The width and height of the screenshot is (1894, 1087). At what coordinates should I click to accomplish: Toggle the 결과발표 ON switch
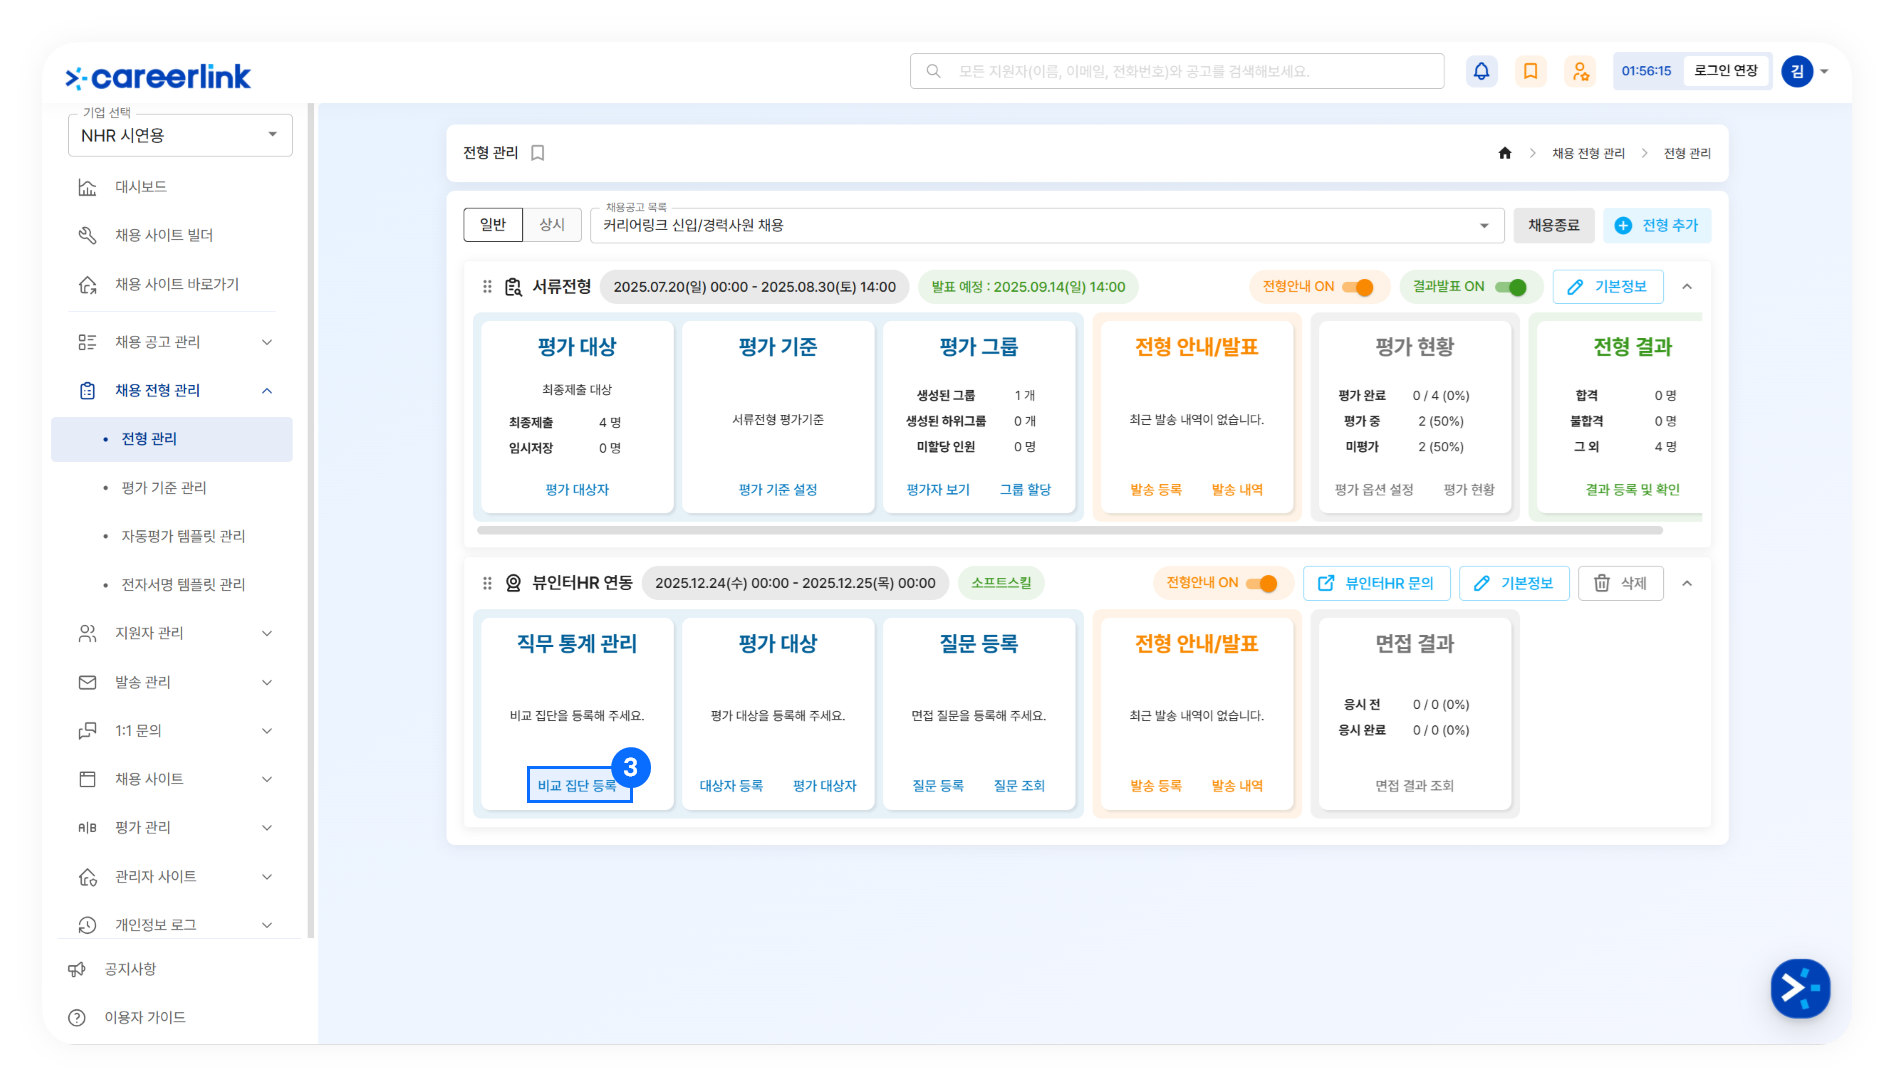[1510, 287]
